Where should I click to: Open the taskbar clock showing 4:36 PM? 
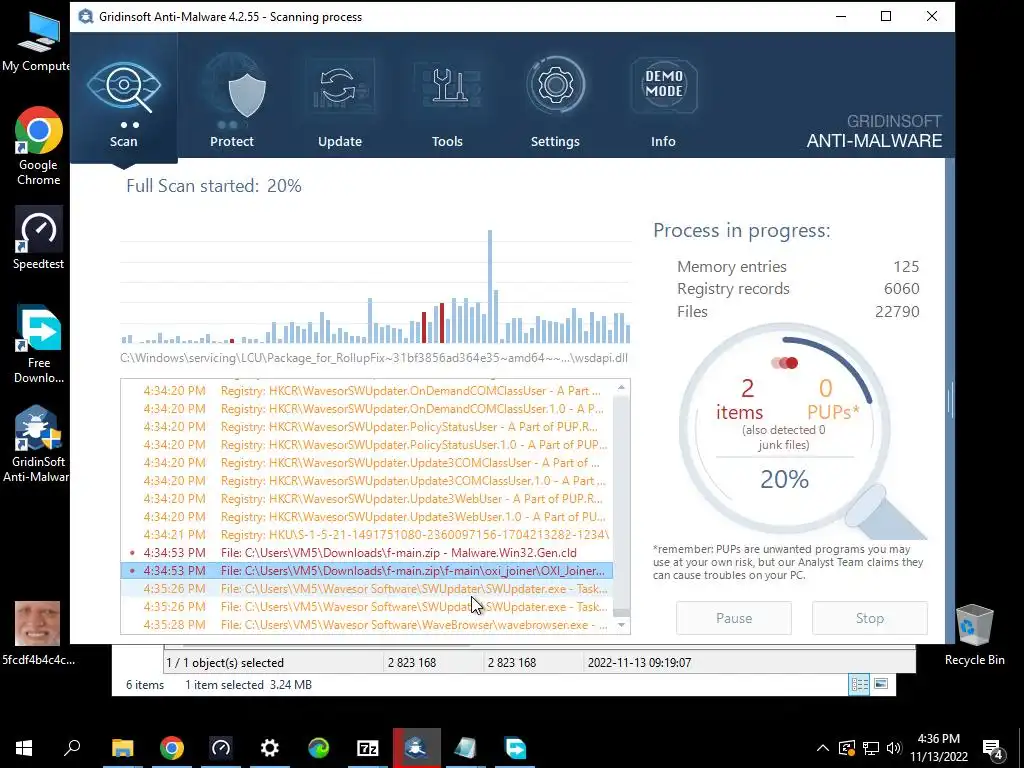tap(938, 748)
